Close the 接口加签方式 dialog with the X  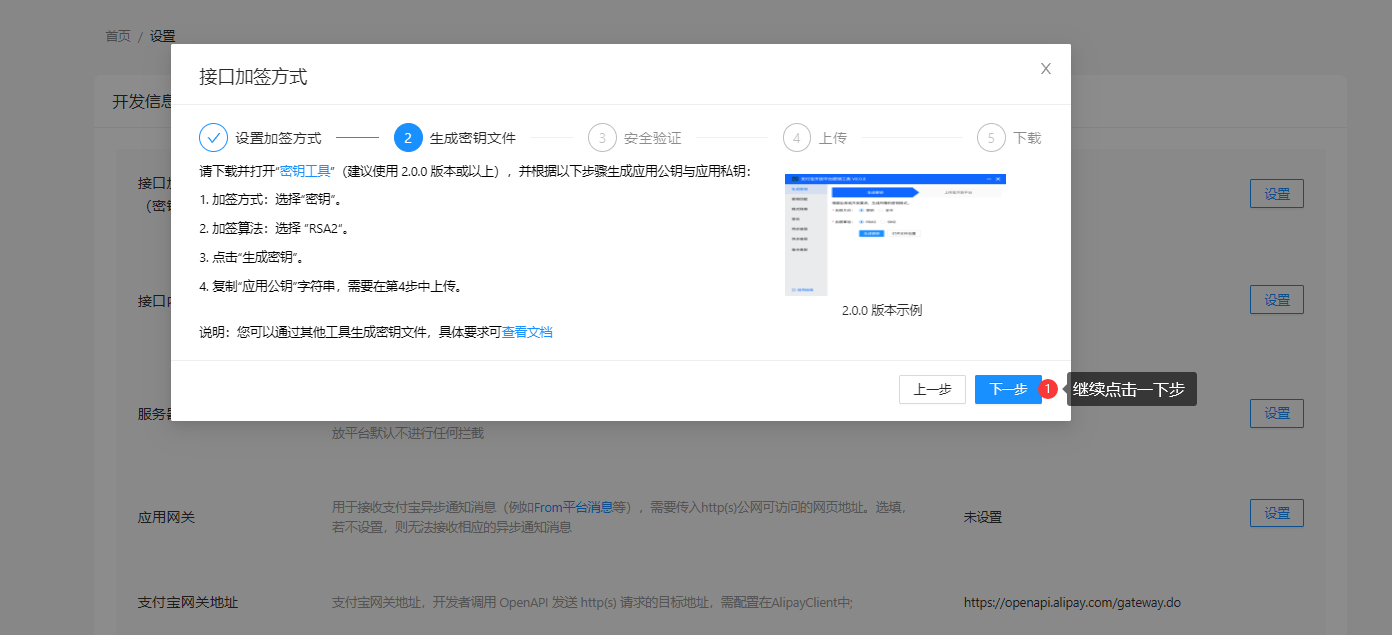1045,69
